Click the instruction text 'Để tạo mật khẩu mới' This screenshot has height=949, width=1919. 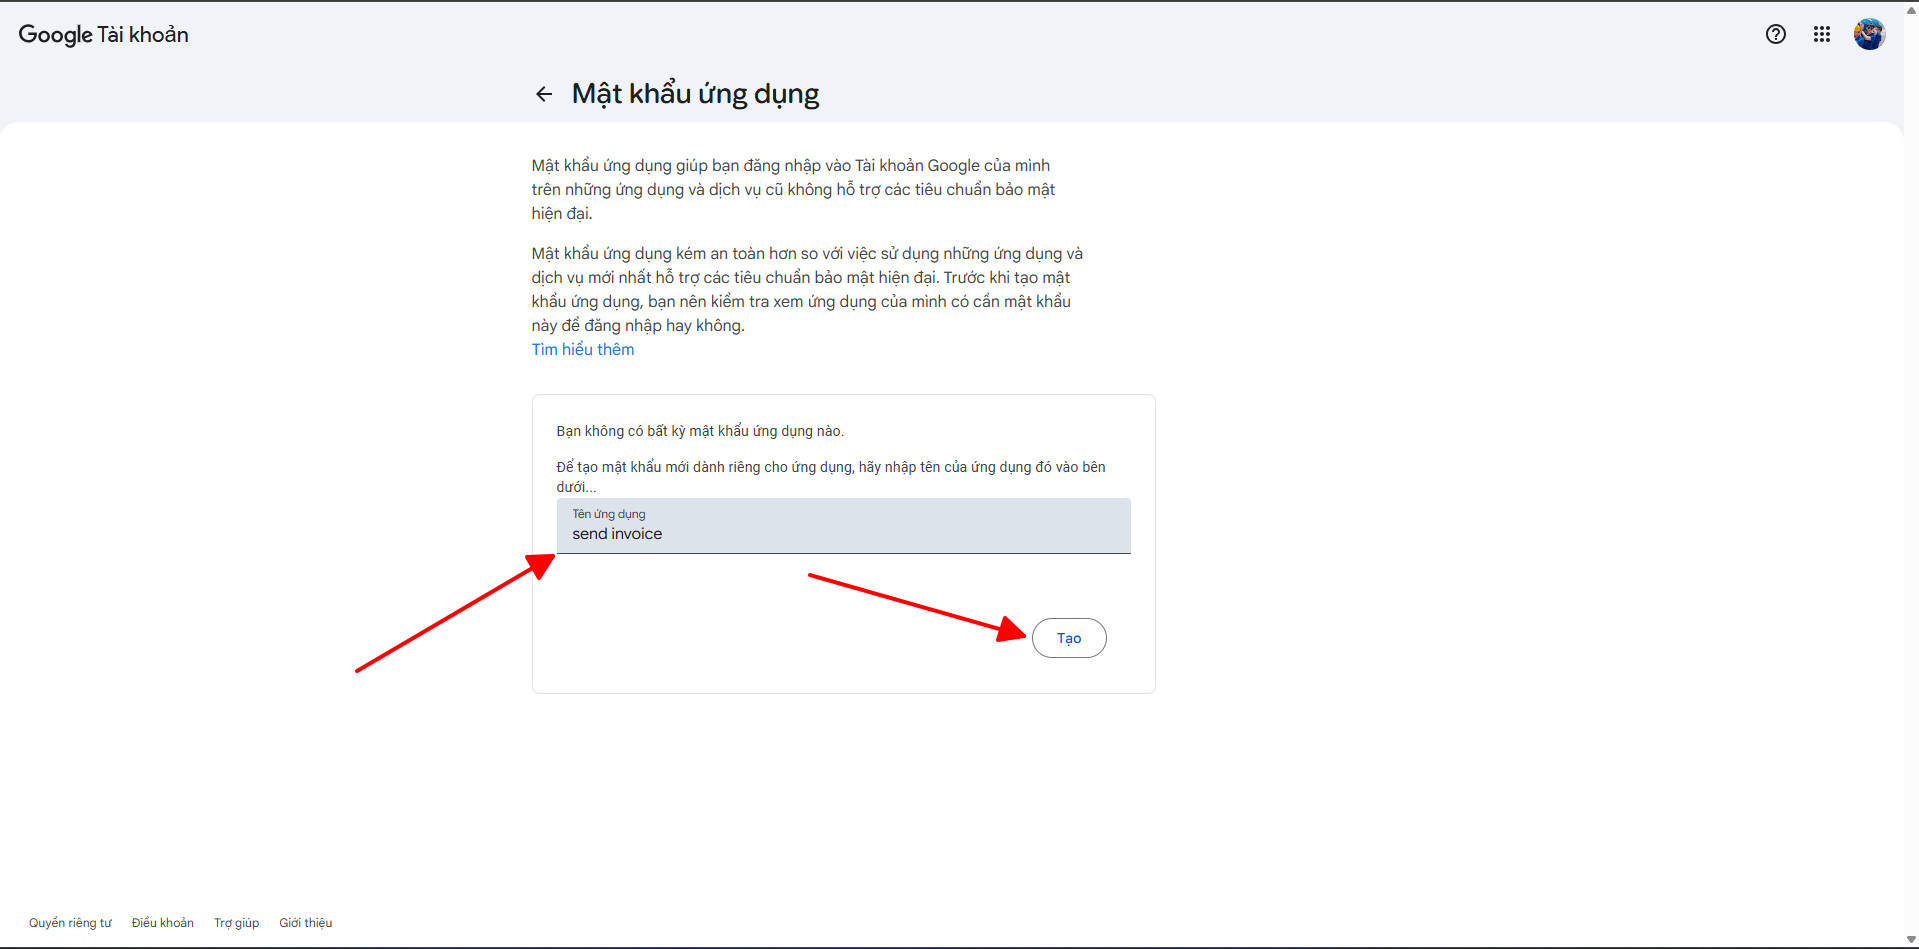[830, 467]
